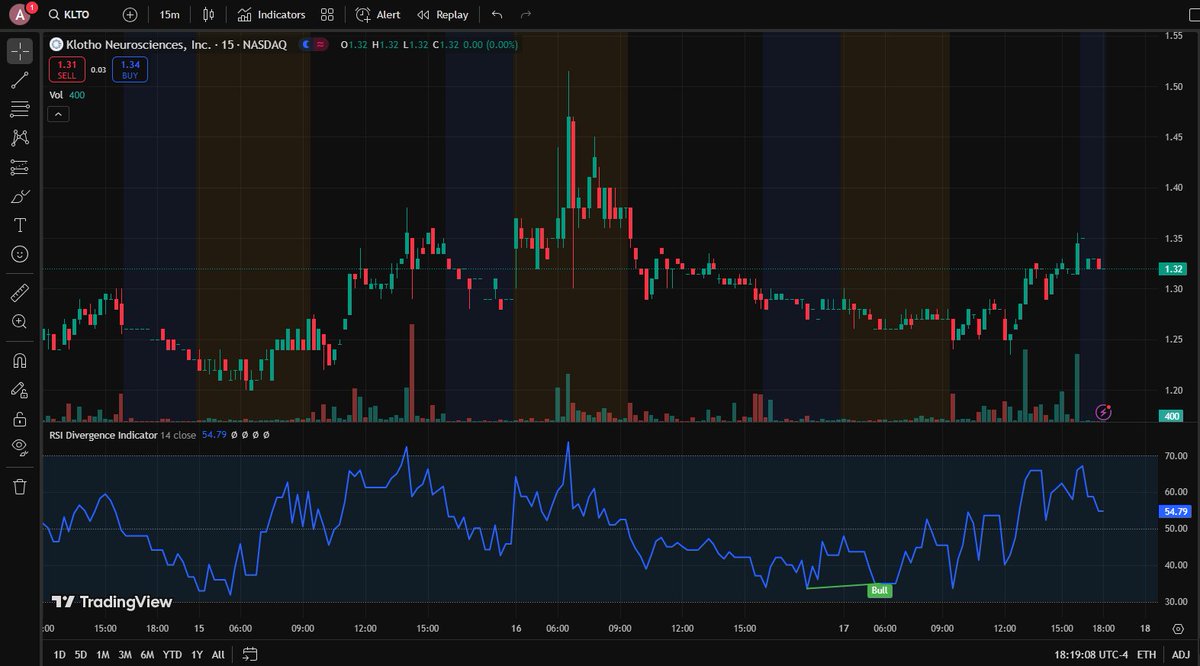This screenshot has height=666, width=1200.
Task: Toggle lock all drawing tools
Action: [20, 418]
